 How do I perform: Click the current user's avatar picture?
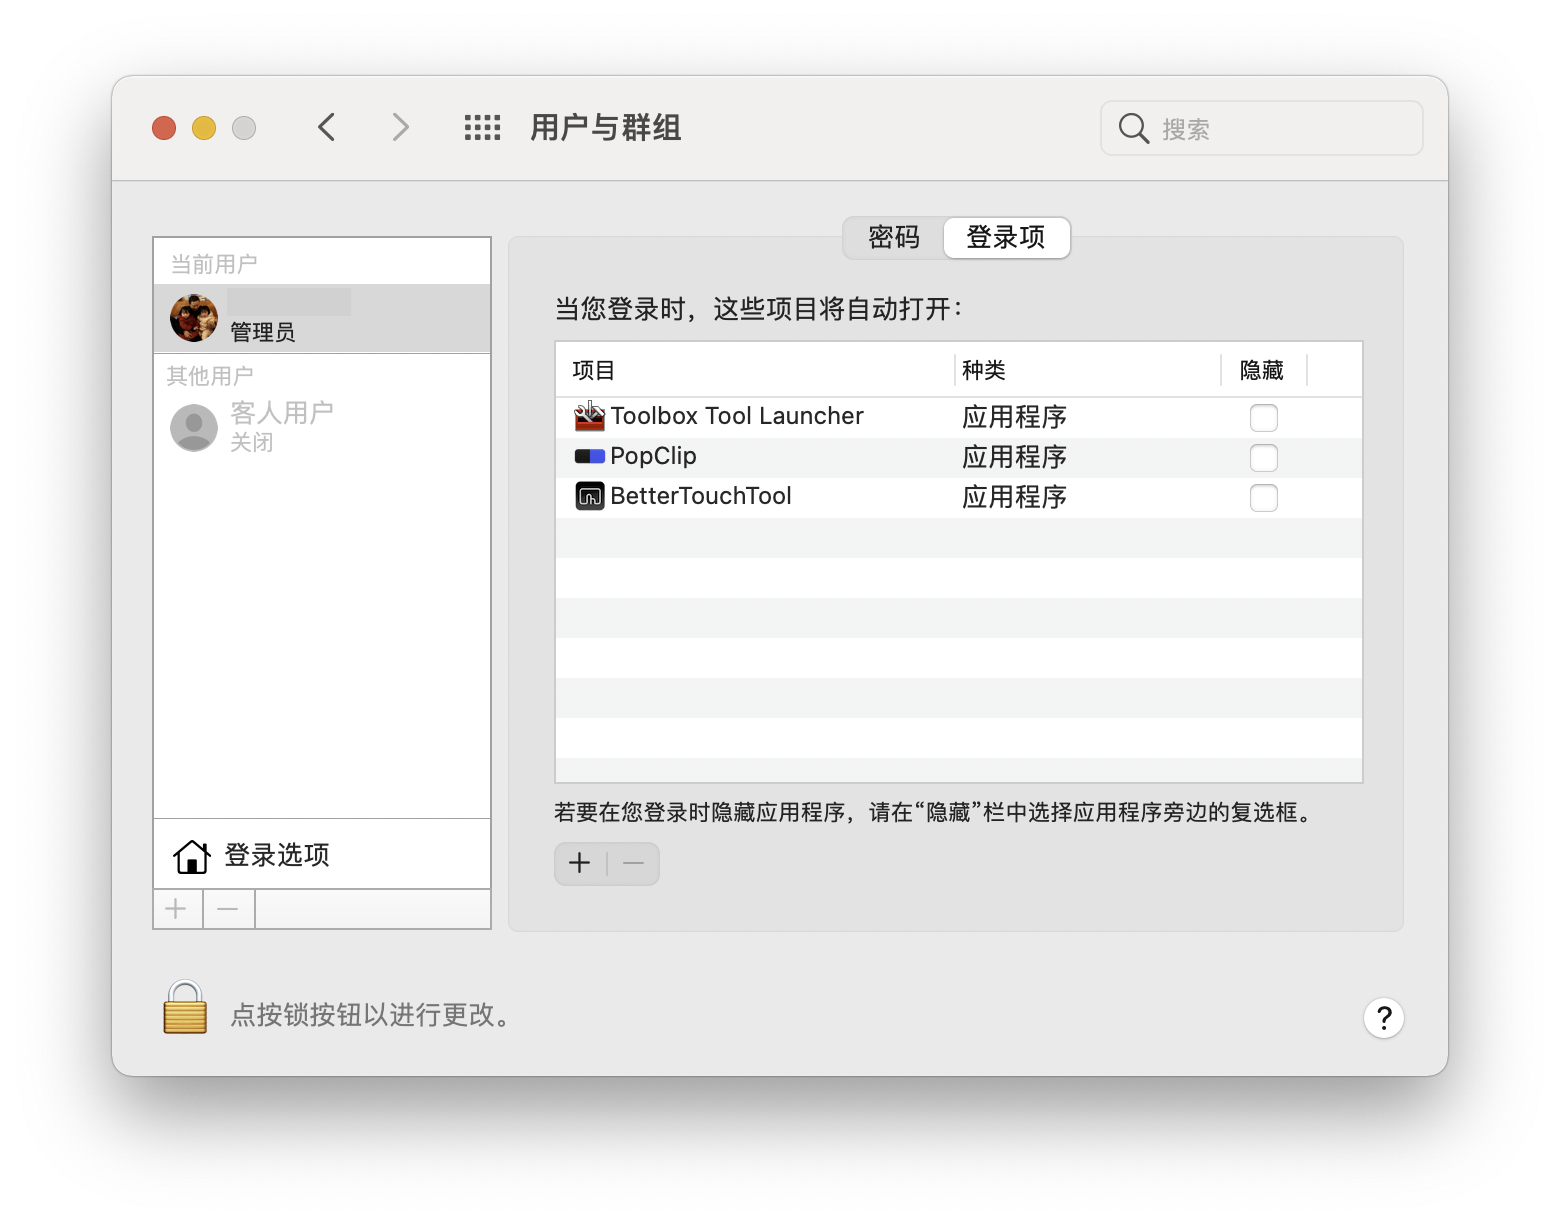[x=194, y=318]
